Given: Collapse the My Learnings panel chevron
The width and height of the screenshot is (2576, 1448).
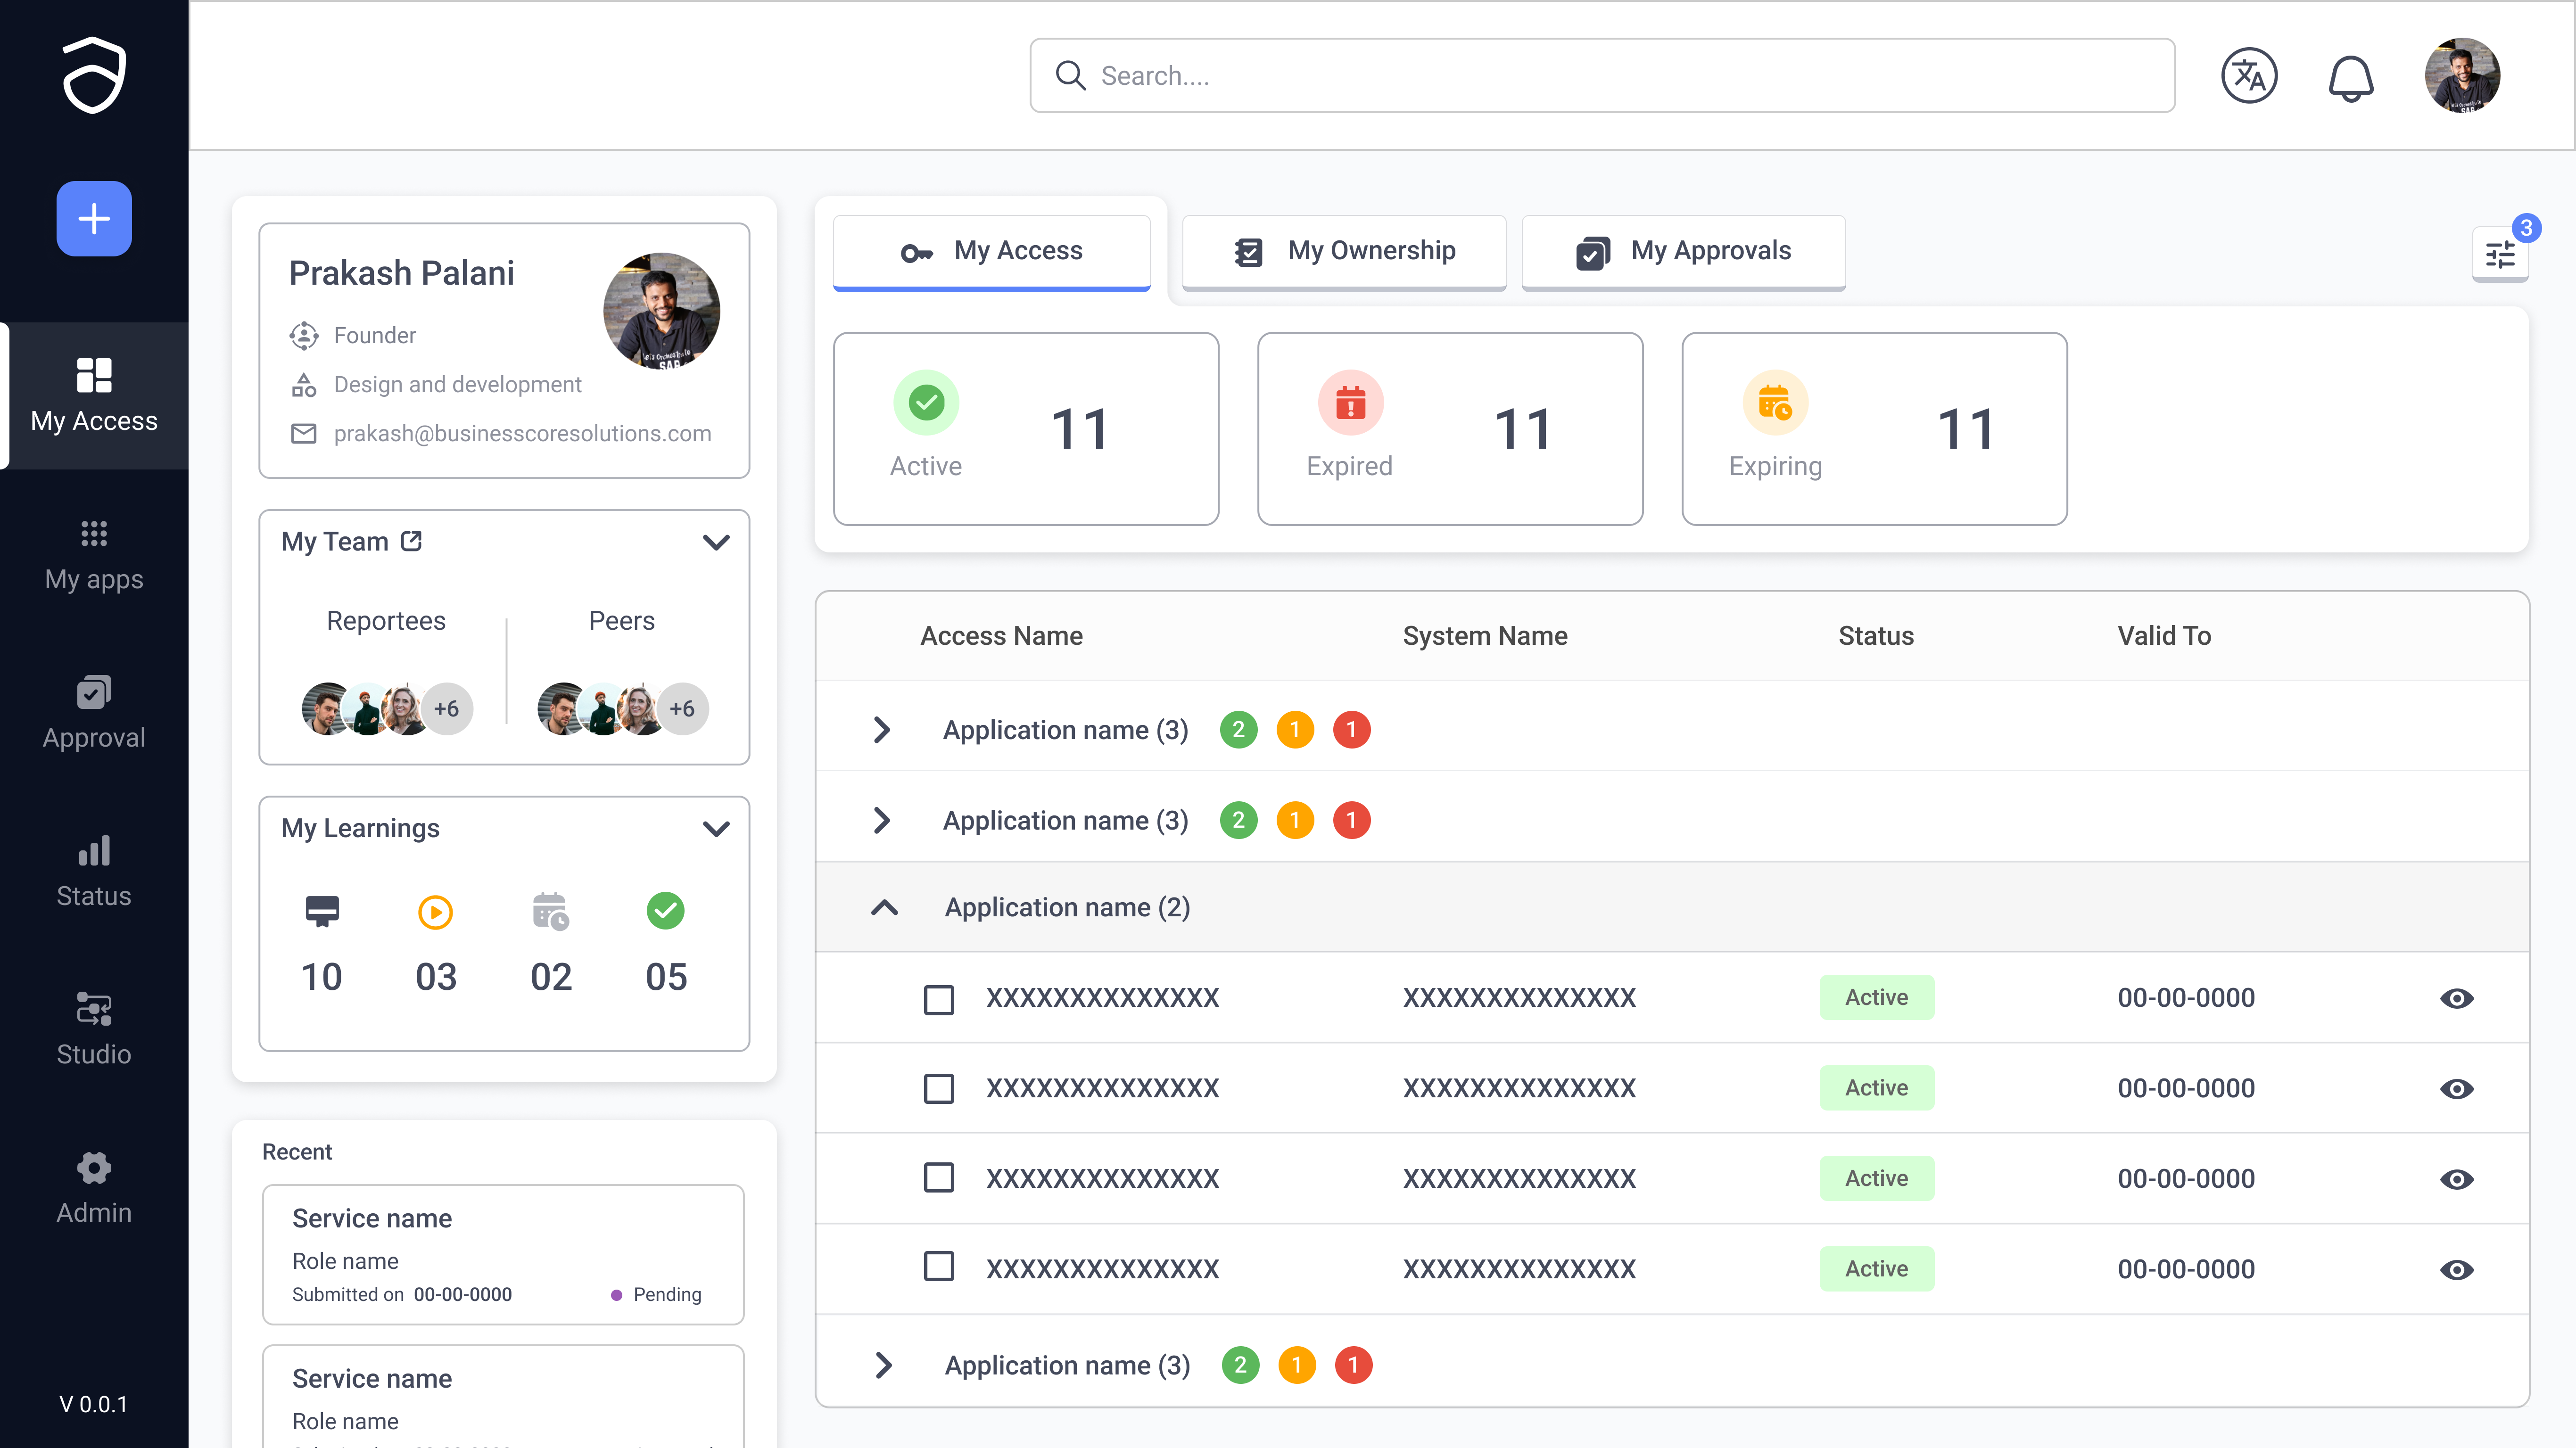Looking at the screenshot, I should point(716,828).
